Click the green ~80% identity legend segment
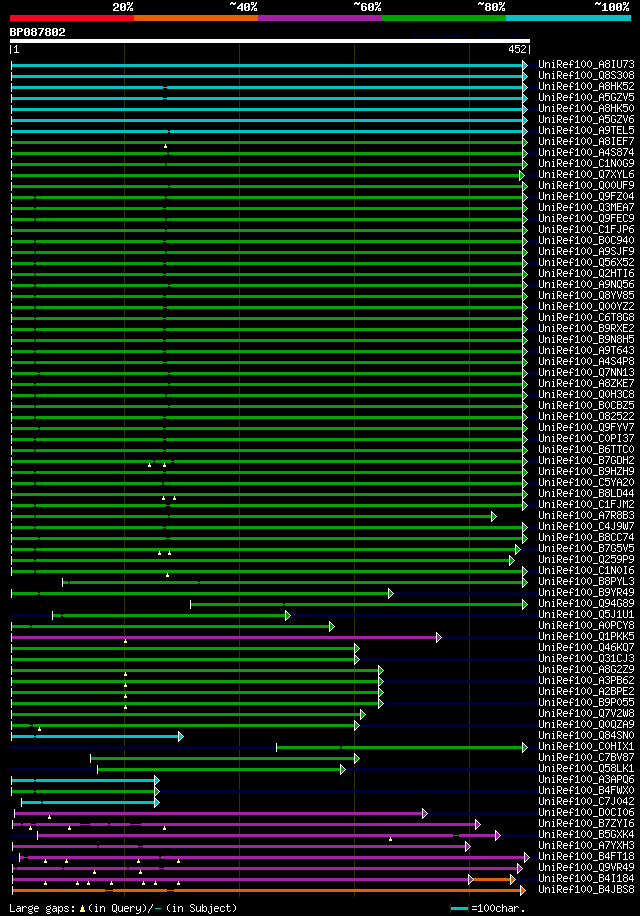The height and width of the screenshot is (916, 640). pos(444,18)
